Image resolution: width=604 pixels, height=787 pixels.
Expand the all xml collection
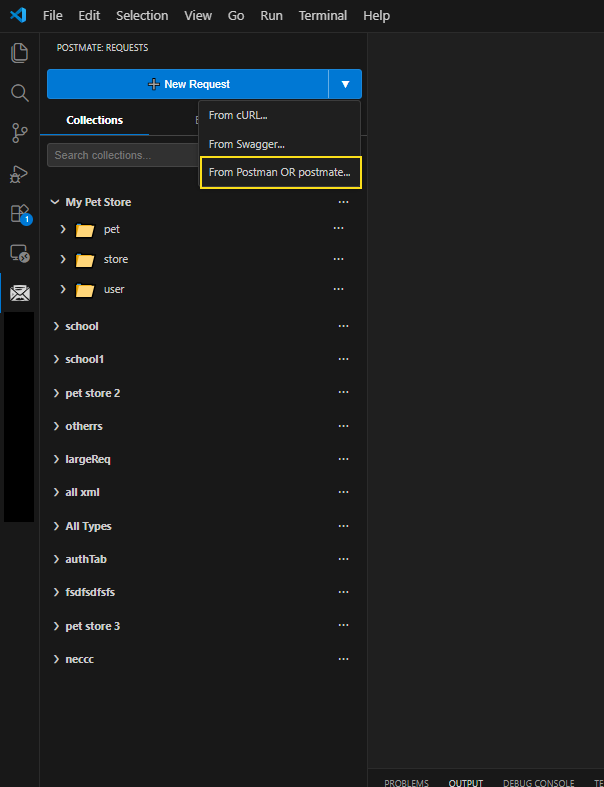tap(56, 492)
